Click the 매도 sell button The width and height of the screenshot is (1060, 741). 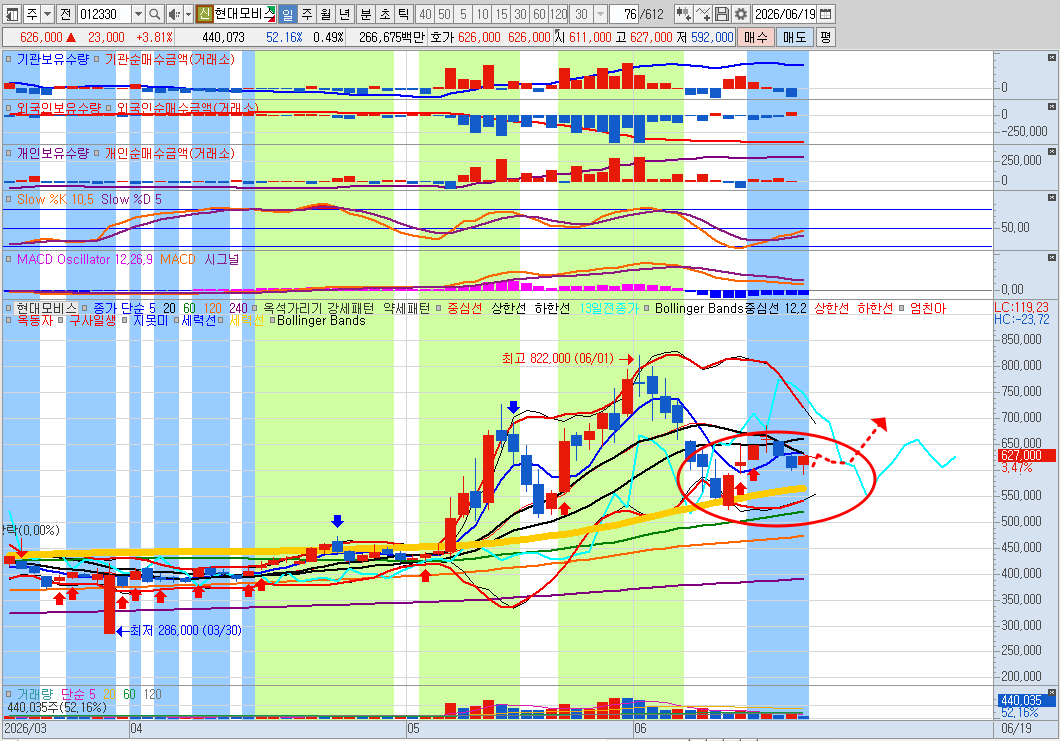(794, 37)
